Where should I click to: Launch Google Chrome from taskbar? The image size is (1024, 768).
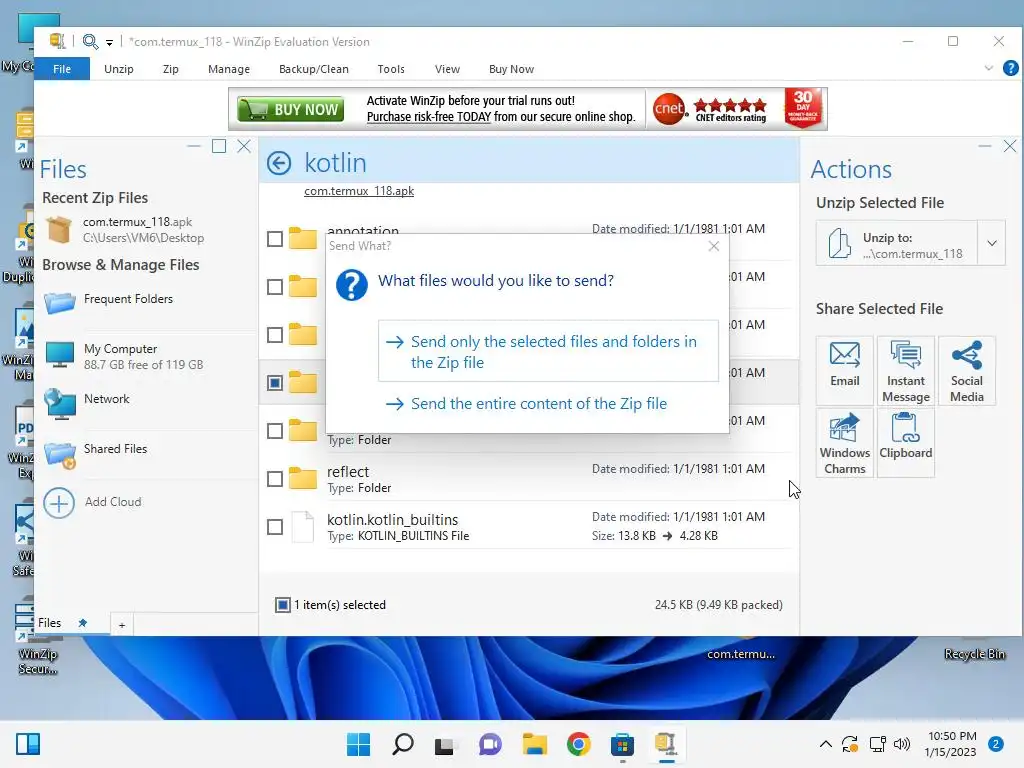pos(578,744)
